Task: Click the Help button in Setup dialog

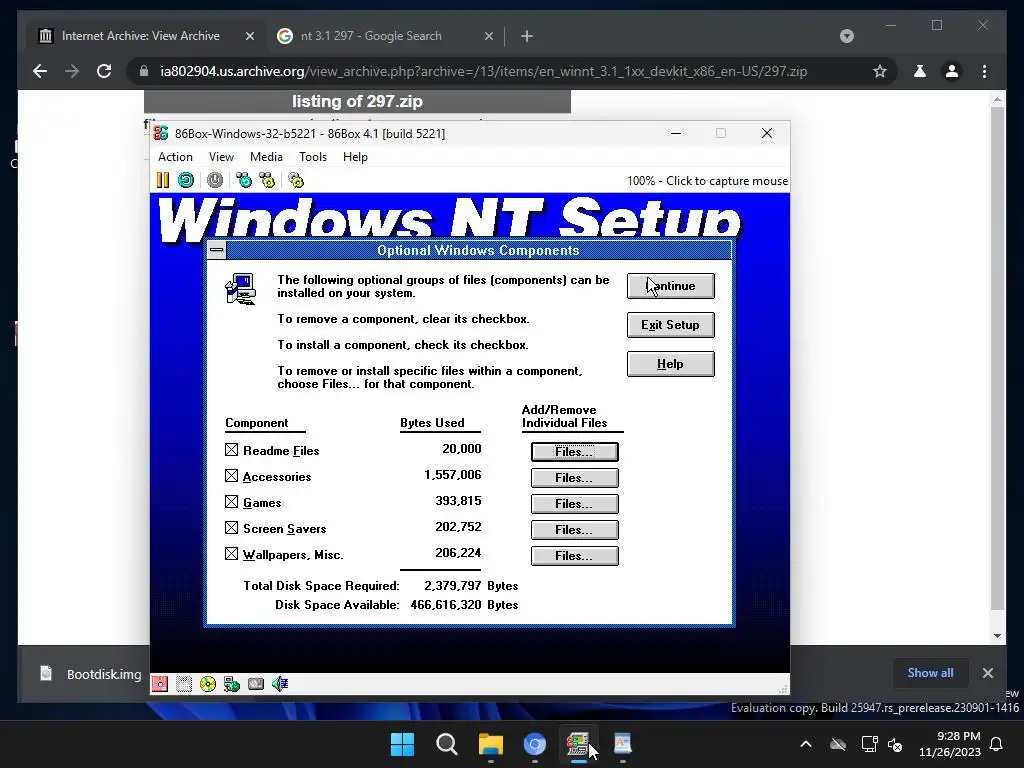Action: point(671,364)
